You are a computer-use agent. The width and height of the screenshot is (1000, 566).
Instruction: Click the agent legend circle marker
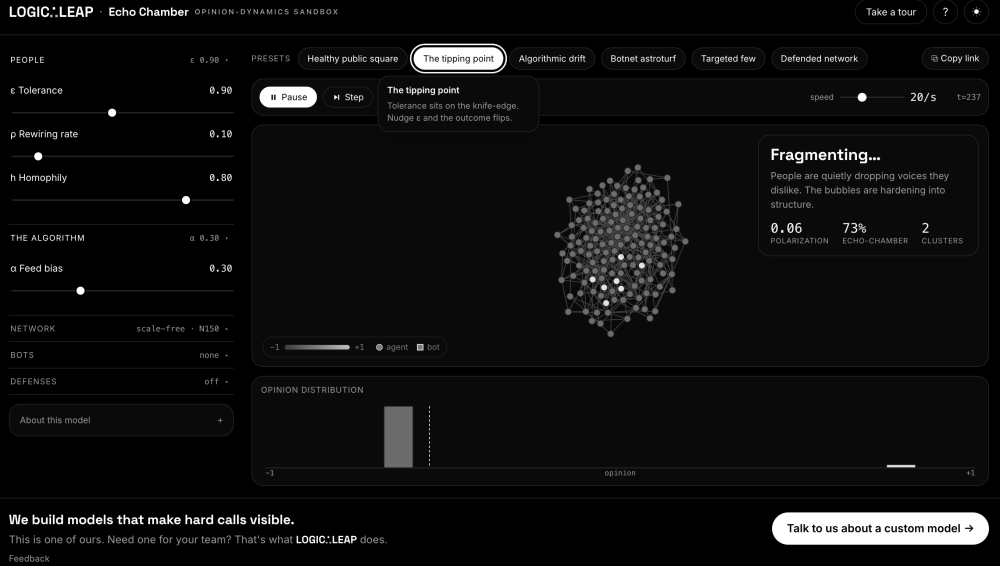(x=379, y=347)
